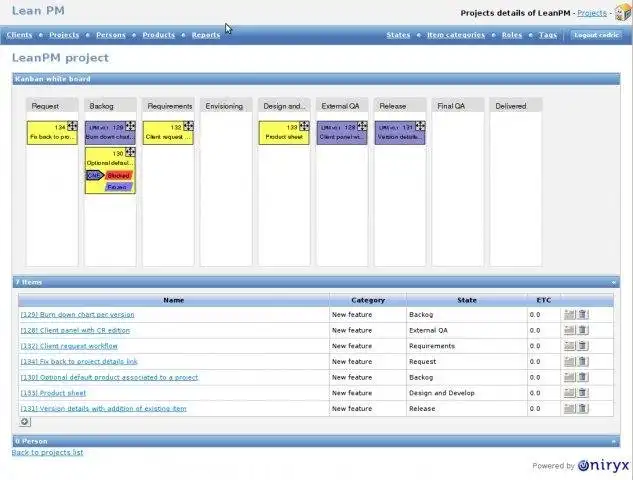Edit the Optional default product item
The image size is (633, 480).
click(569, 377)
